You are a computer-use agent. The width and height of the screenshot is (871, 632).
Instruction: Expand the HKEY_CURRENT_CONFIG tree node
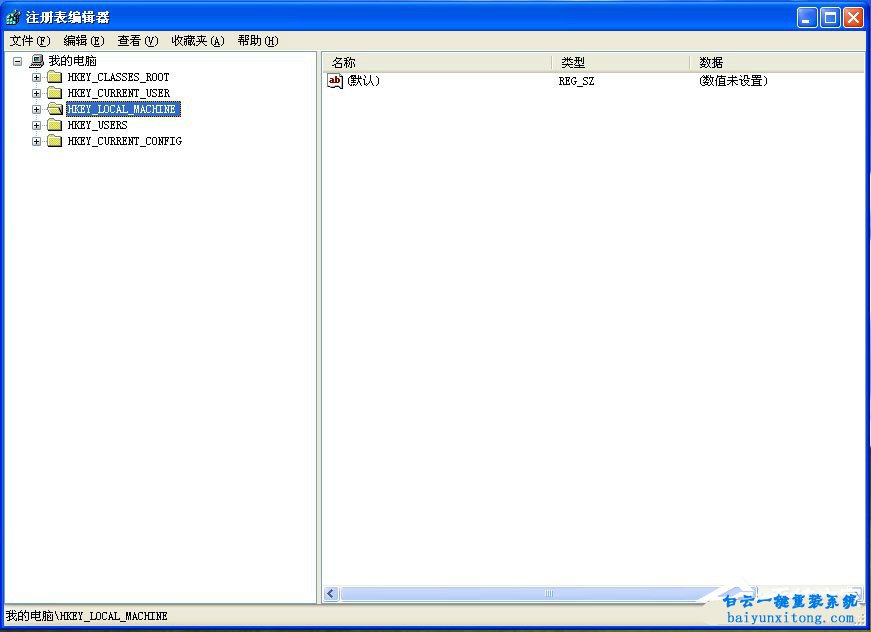click(36, 141)
